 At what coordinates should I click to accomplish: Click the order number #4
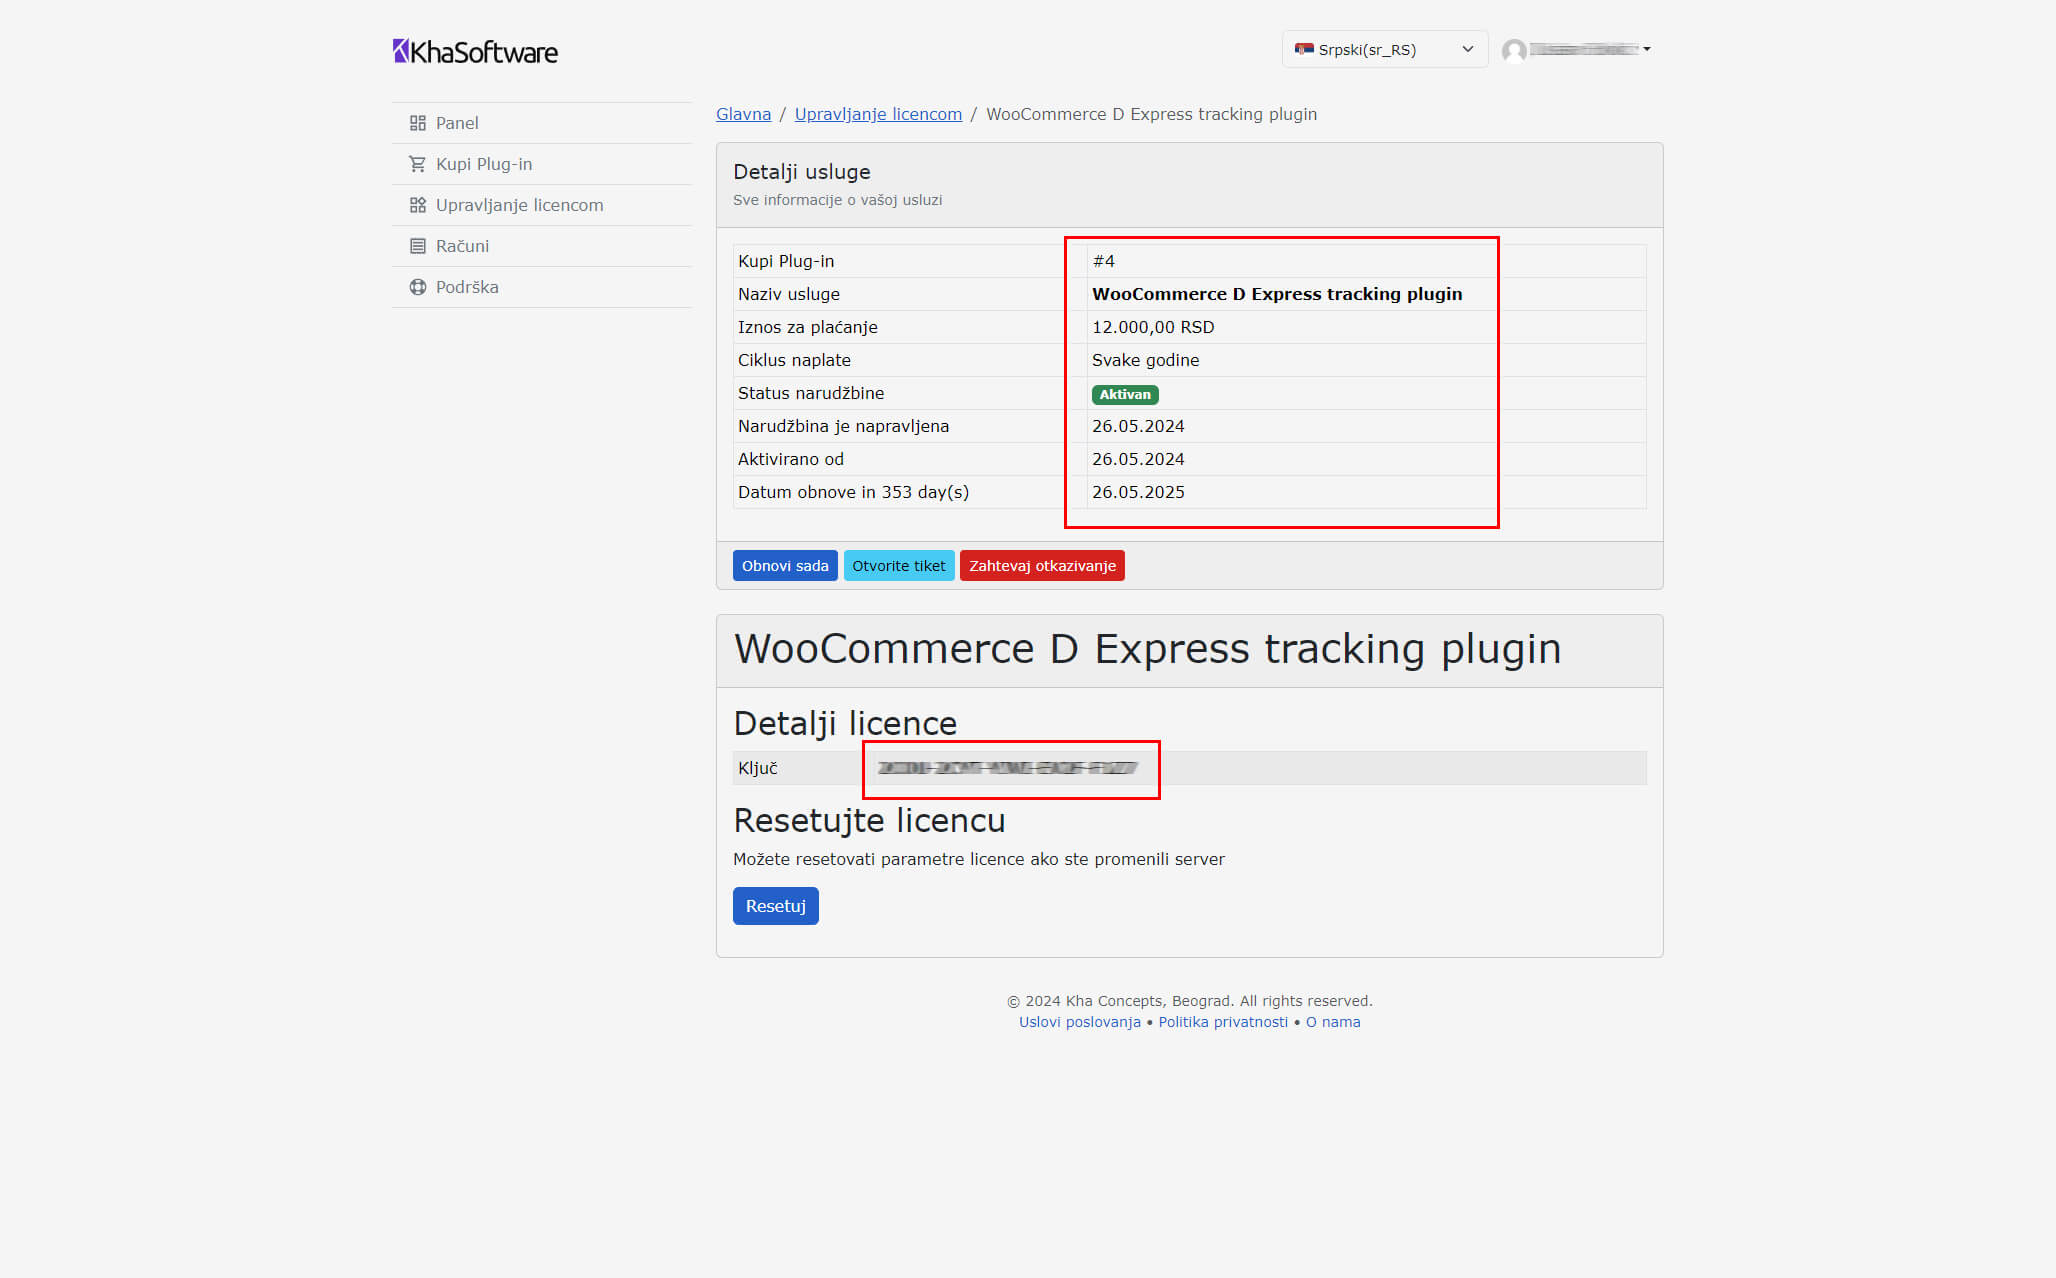point(1103,261)
